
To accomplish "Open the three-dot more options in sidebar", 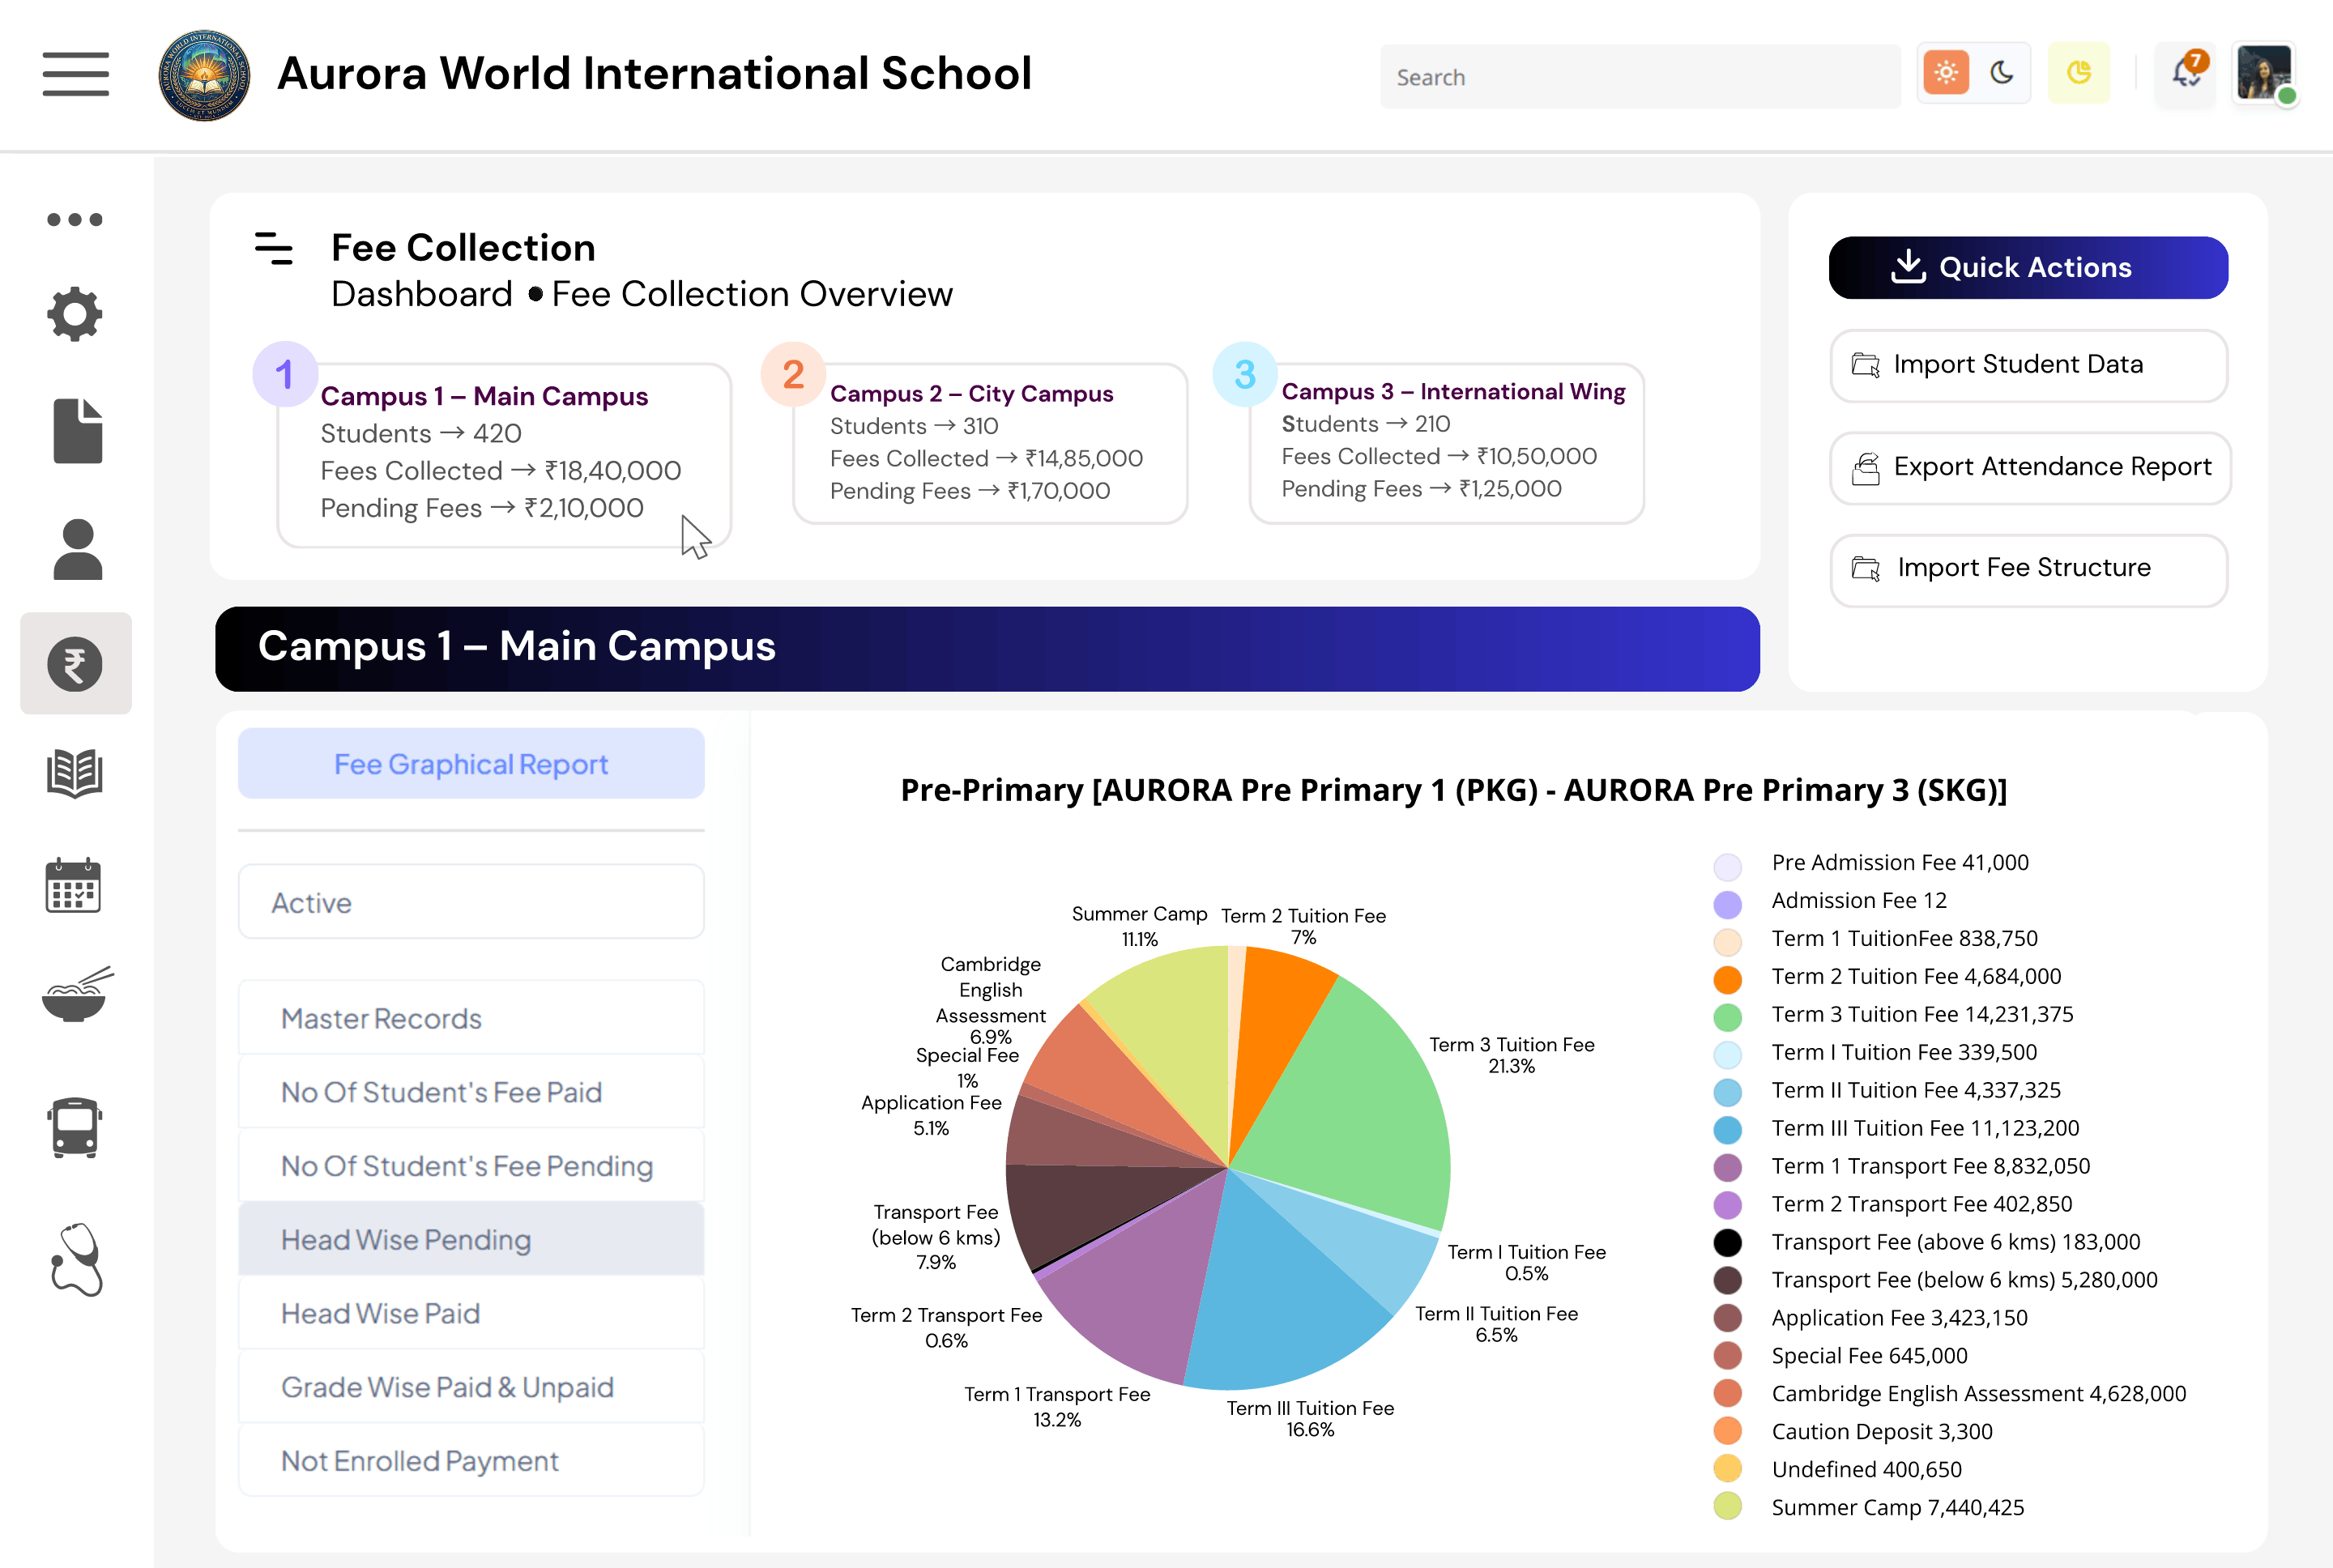I will [75, 219].
